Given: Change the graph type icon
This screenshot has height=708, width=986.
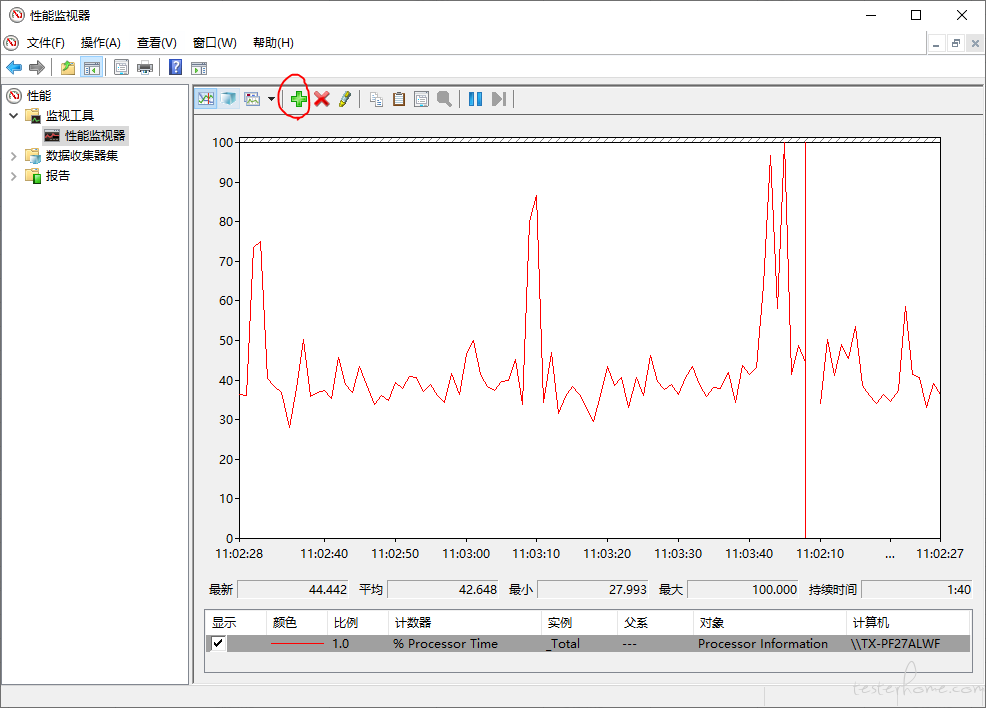Looking at the screenshot, I should (252, 99).
